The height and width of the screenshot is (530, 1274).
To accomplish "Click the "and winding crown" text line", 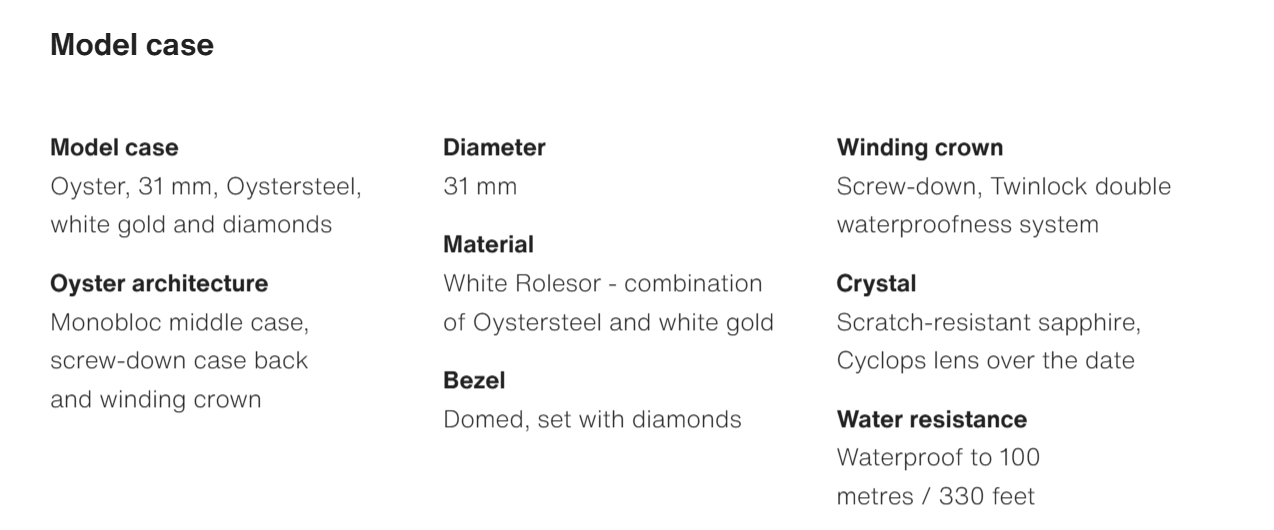I will (x=155, y=400).
